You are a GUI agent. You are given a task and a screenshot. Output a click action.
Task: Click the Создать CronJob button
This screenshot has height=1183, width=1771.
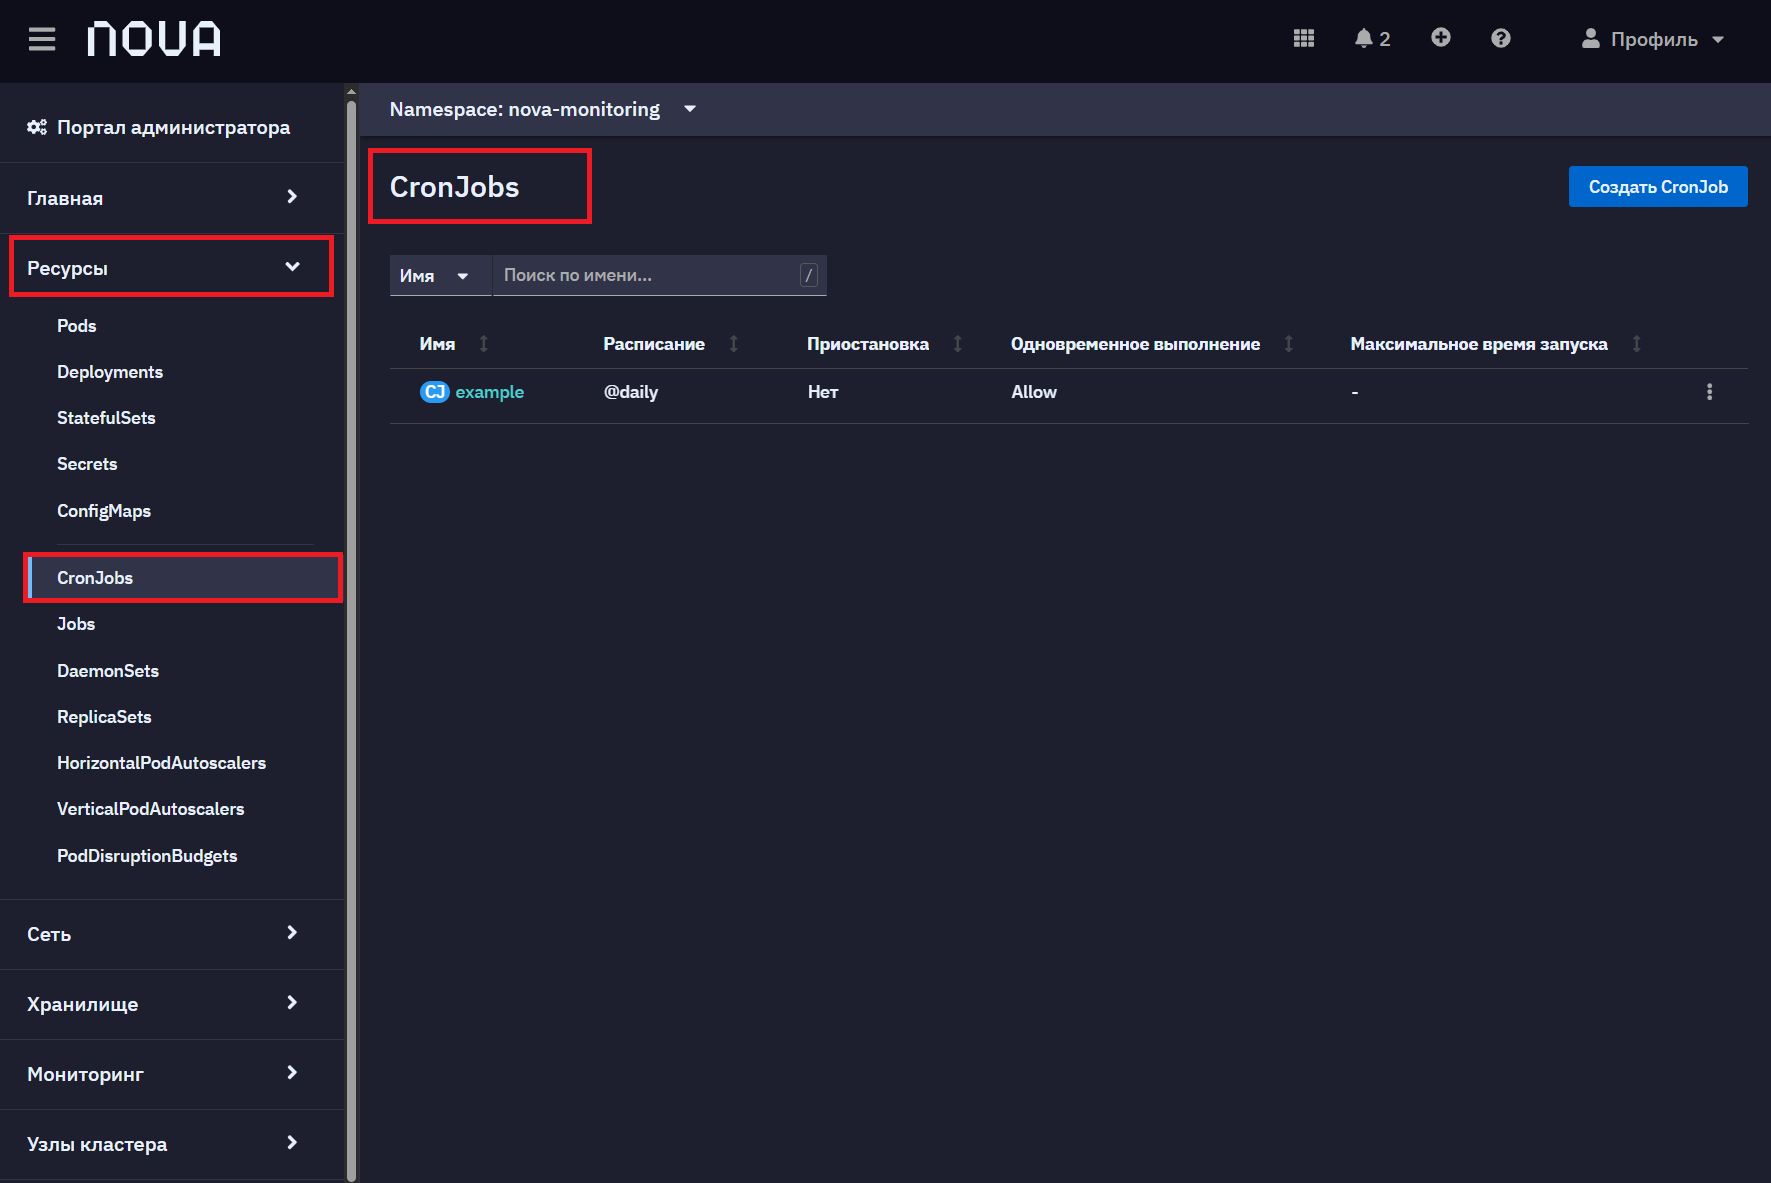(x=1658, y=187)
